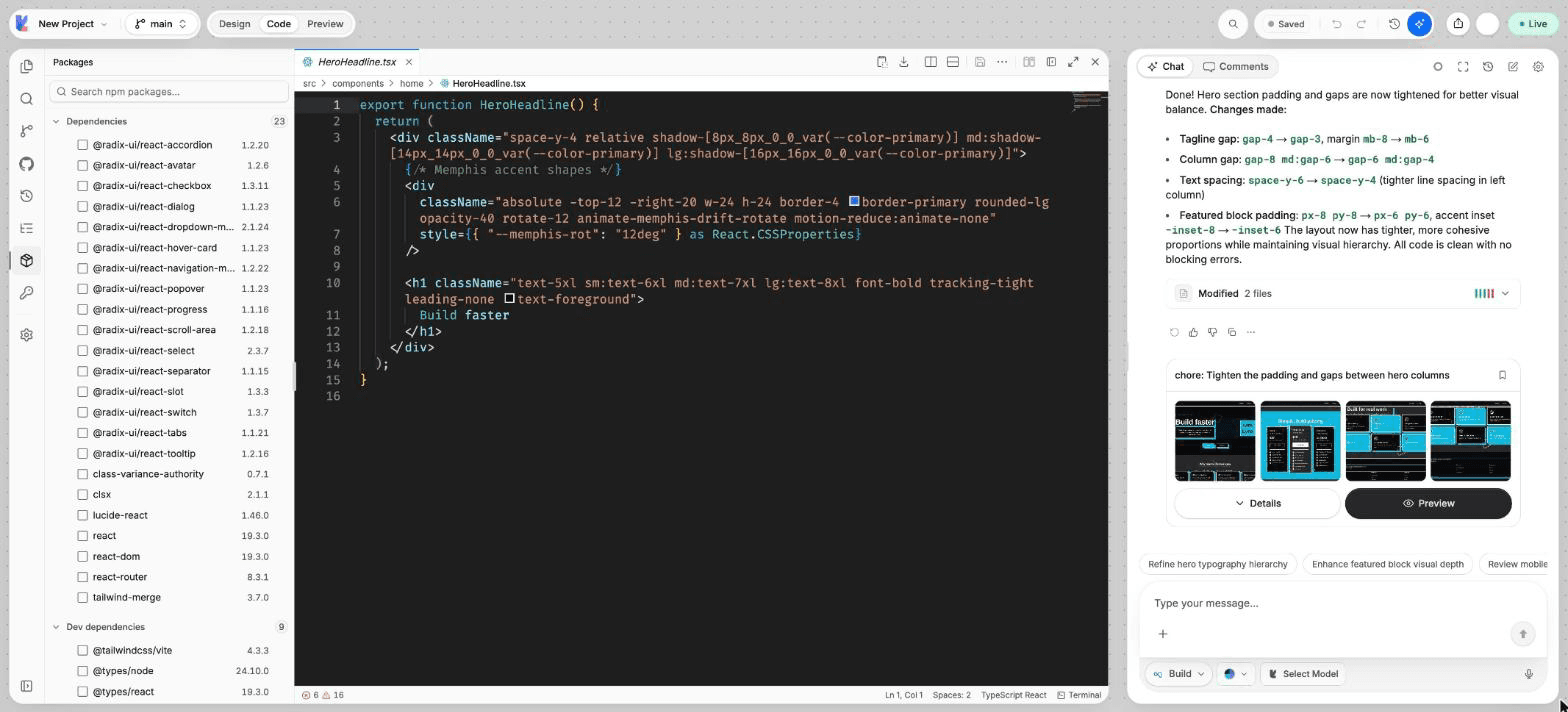Open settings gear in left sidebar
1568x712 pixels.
[x=27, y=335]
